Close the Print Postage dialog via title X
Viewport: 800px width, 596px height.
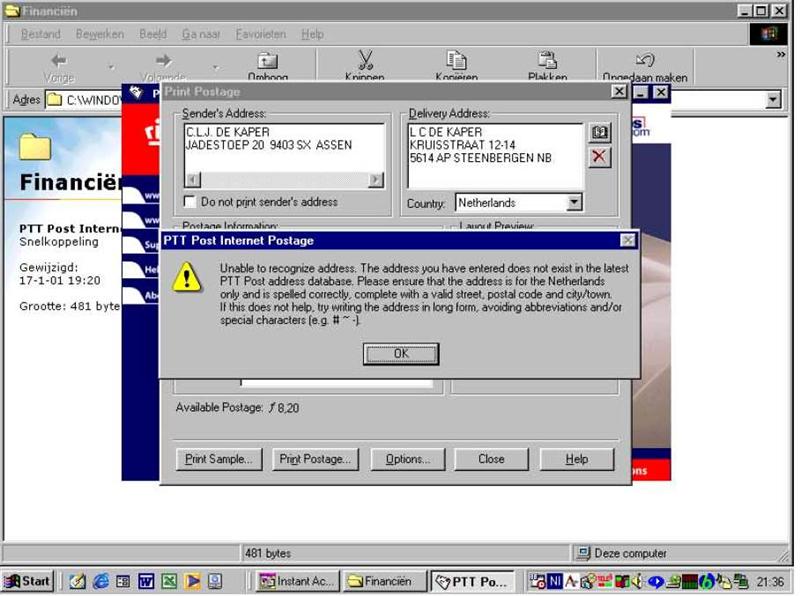click(x=619, y=91)
